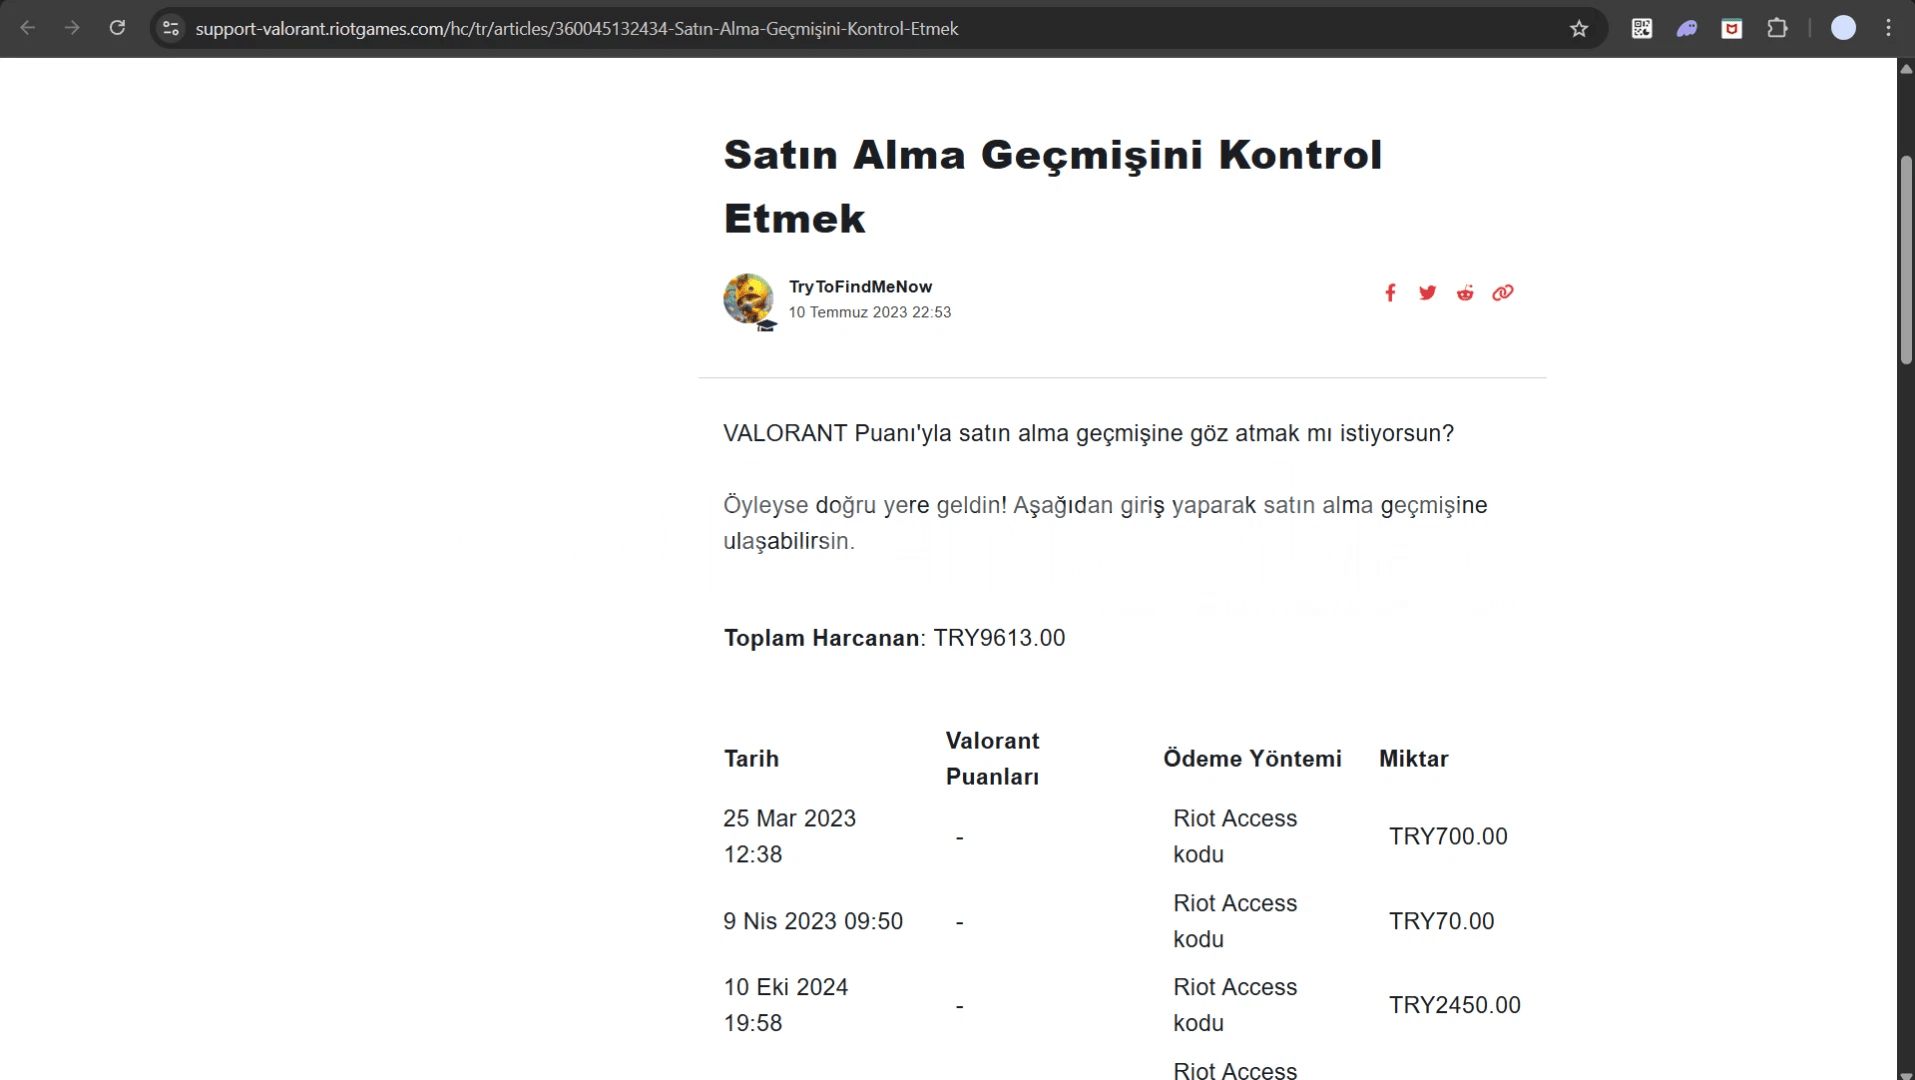Click the TRY2450.00 amount cell
1915x1080 pixels.
point(1454,1005)
